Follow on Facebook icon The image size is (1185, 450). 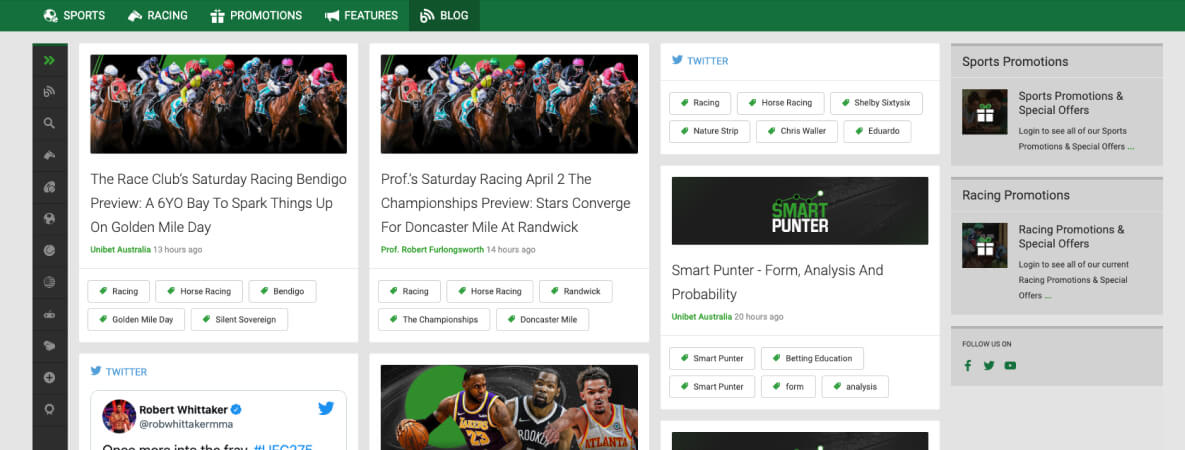pos(967,365)
